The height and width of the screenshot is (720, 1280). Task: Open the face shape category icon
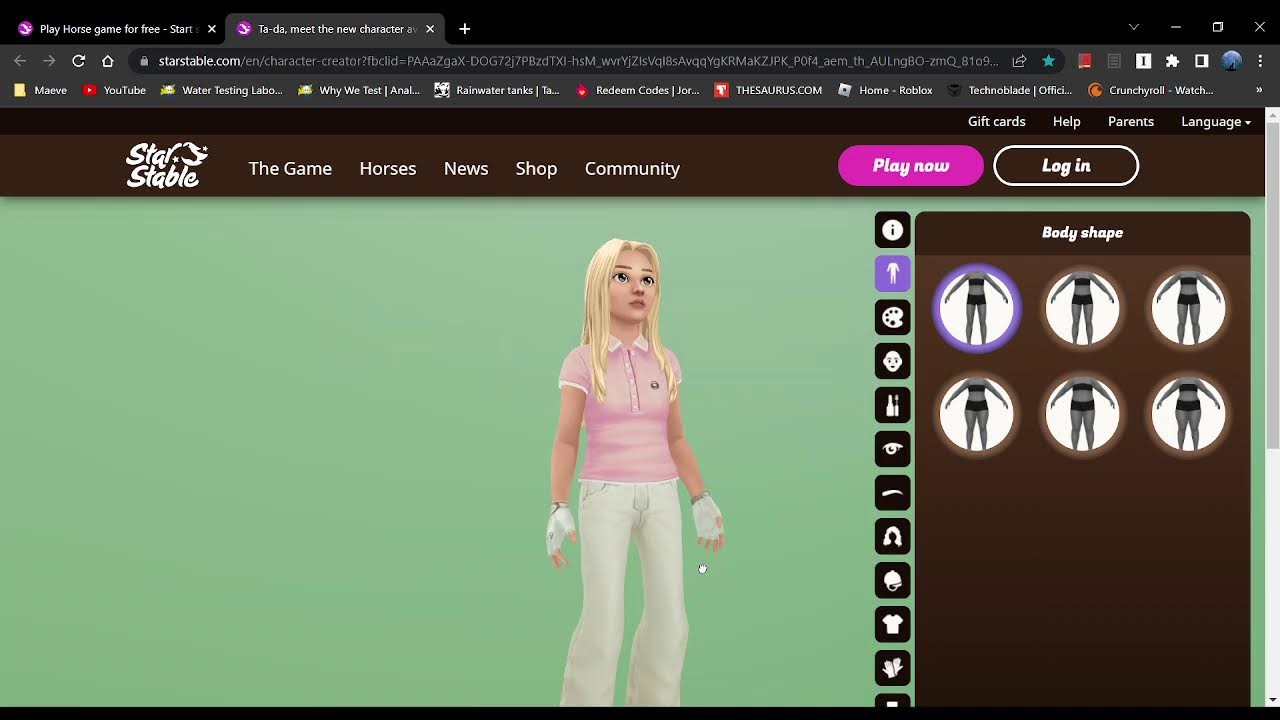(893, 361)
